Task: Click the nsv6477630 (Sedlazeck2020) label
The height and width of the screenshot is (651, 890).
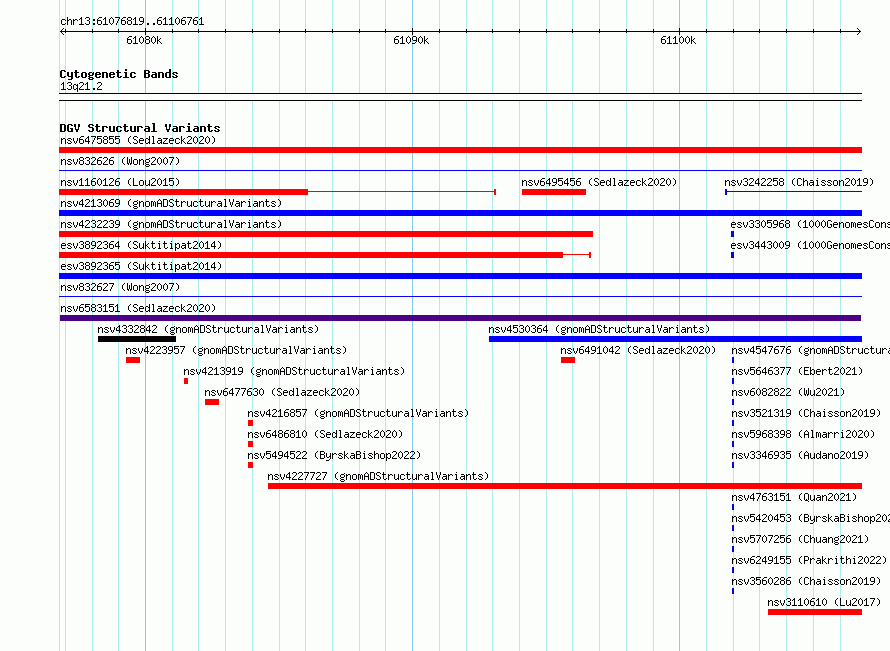Action: tap(282, 392)
